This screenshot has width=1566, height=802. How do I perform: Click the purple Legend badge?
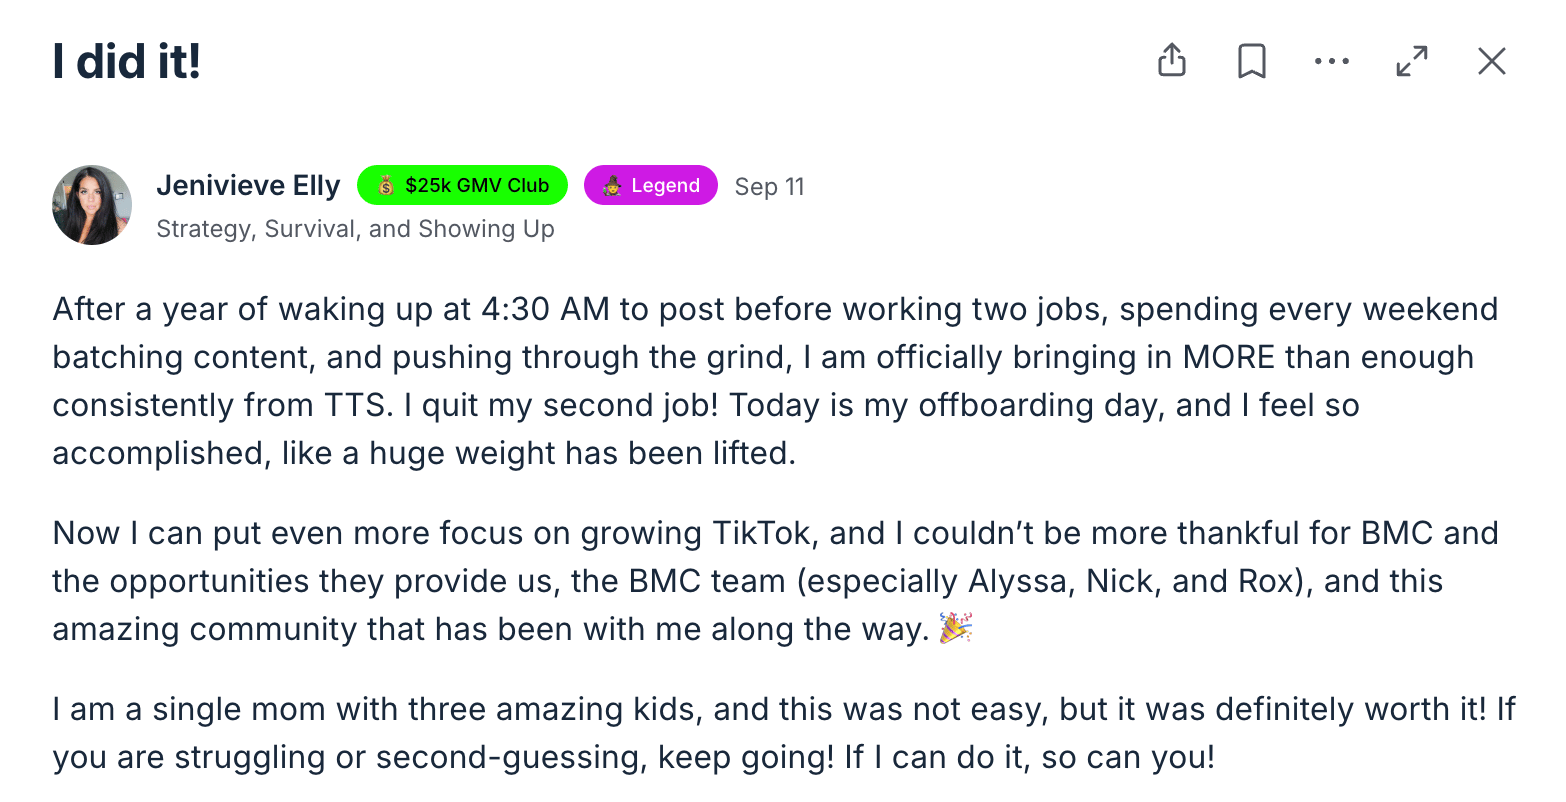pos(650,185)
